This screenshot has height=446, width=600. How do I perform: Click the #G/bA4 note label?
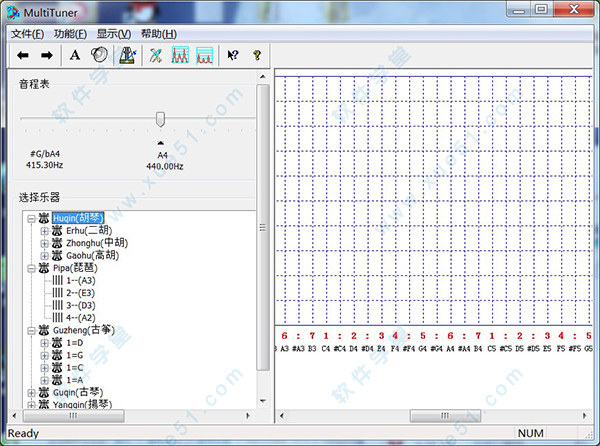click(45, 154)
